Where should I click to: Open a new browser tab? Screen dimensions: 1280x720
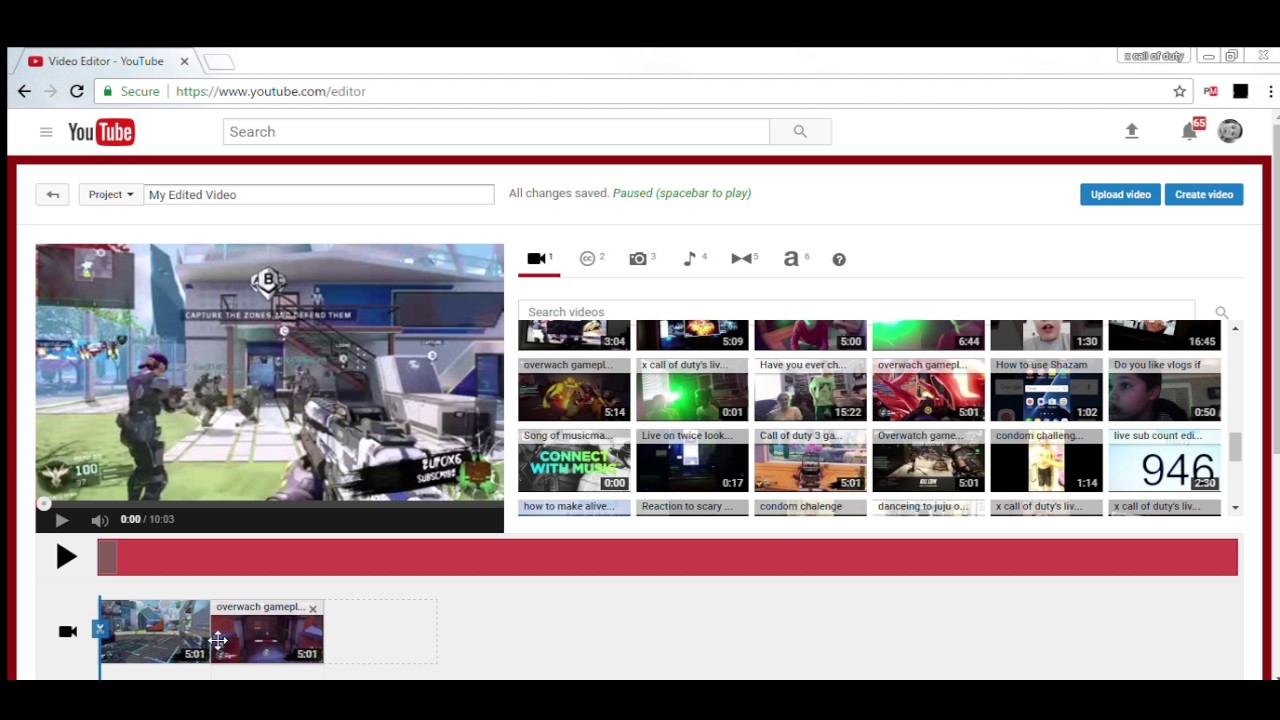(219, 62)
